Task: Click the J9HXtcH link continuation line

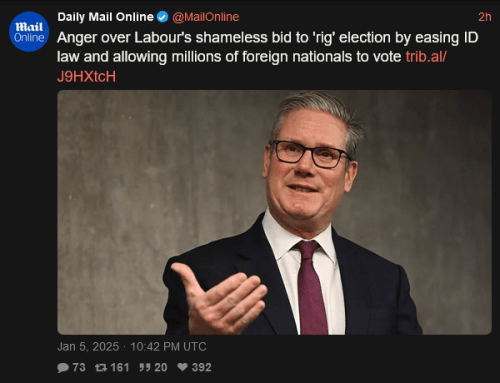Action: 86,77
